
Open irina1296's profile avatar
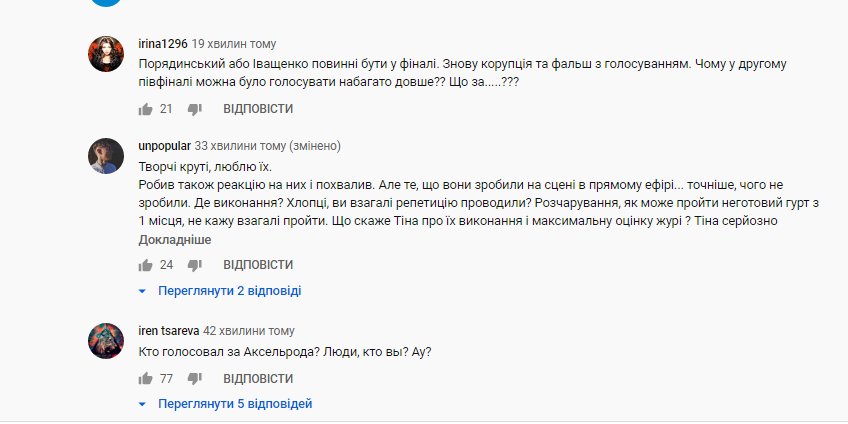106,53
